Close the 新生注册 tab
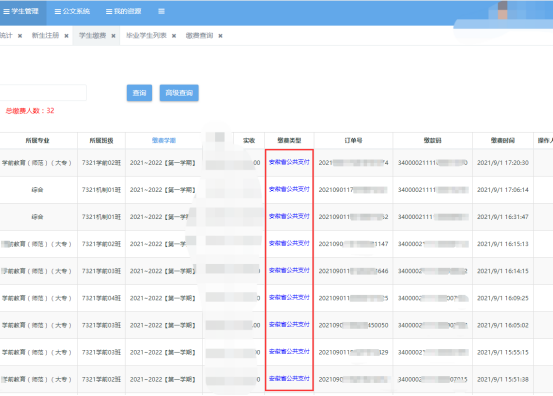This screenshot has width=553, height=396. tap(66, 36)
